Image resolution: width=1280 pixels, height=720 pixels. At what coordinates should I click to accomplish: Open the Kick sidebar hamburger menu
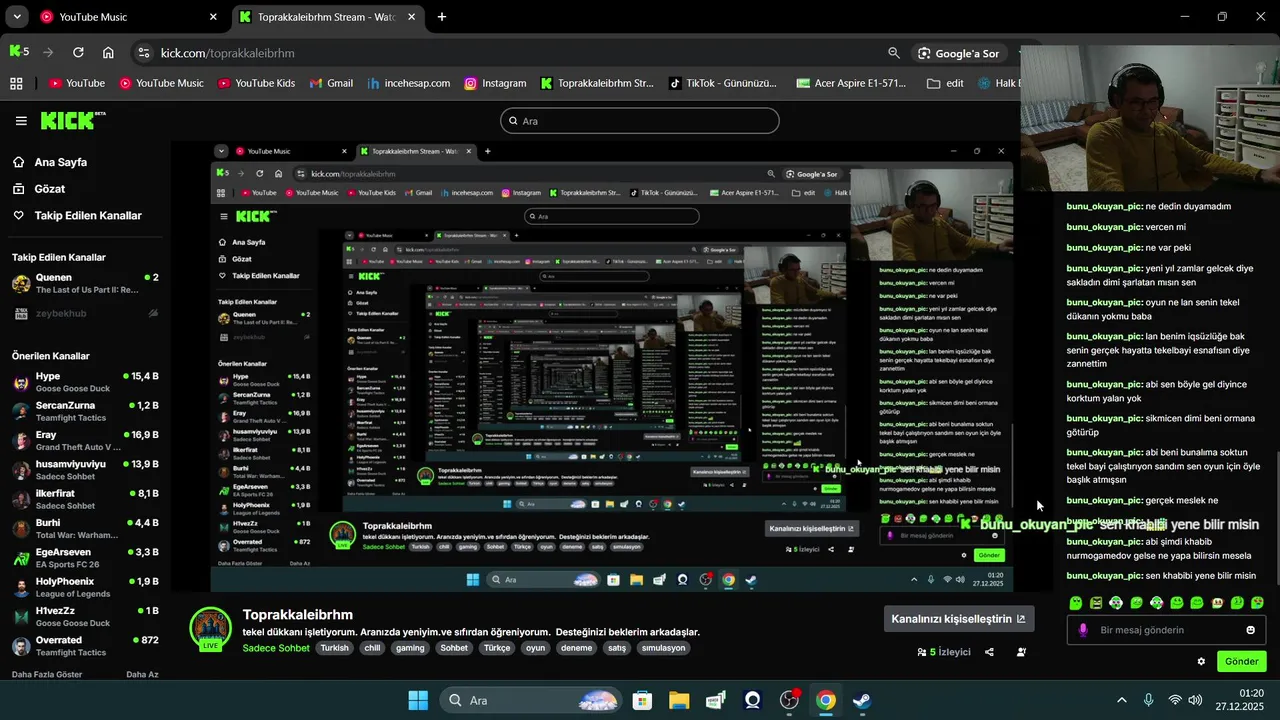21,121
